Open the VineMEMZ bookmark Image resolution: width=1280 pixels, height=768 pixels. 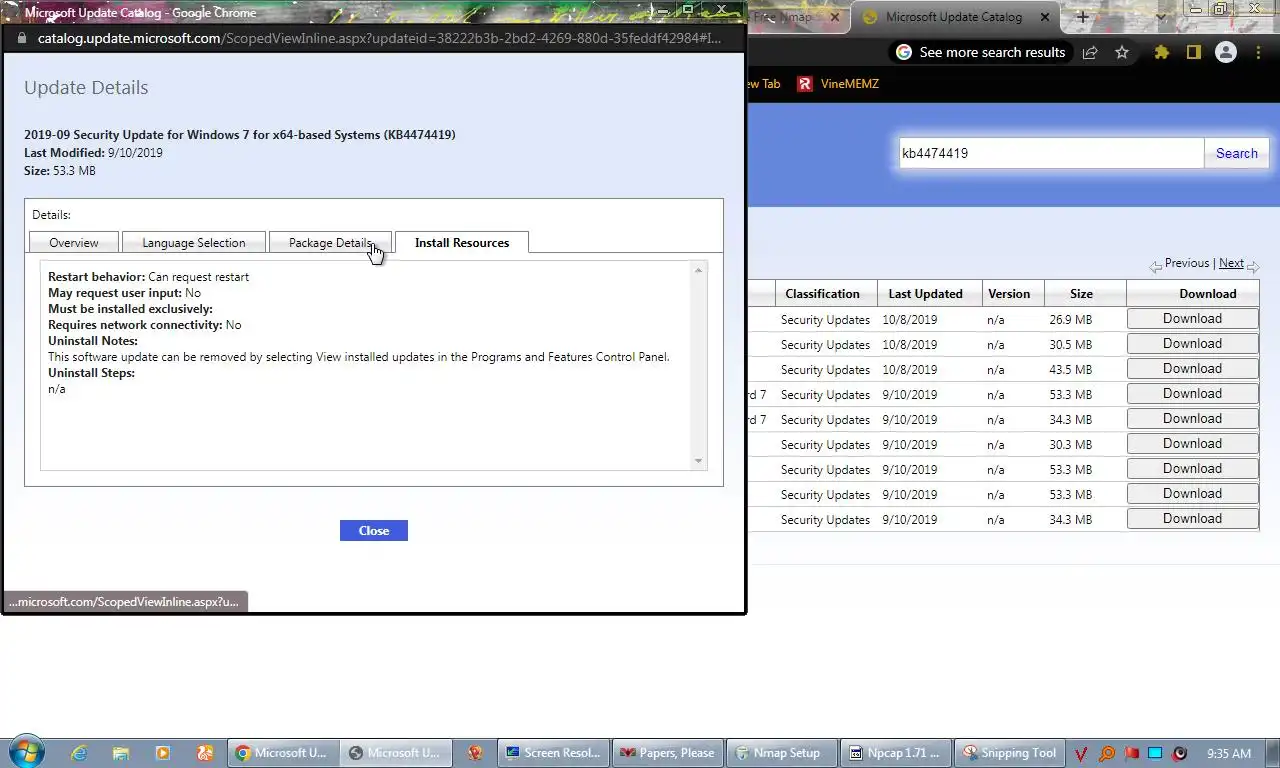coord(838,84)
